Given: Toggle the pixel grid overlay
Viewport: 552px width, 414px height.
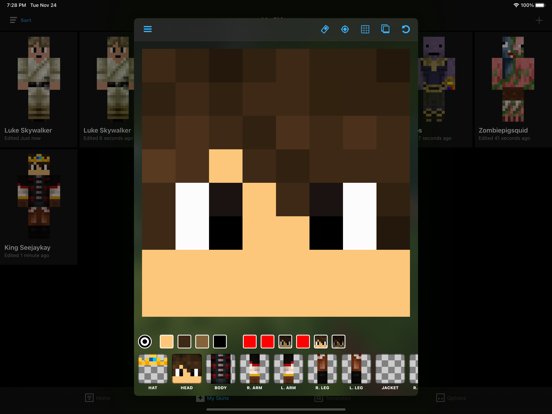Looking at the screenshot, I should (365, 29).
